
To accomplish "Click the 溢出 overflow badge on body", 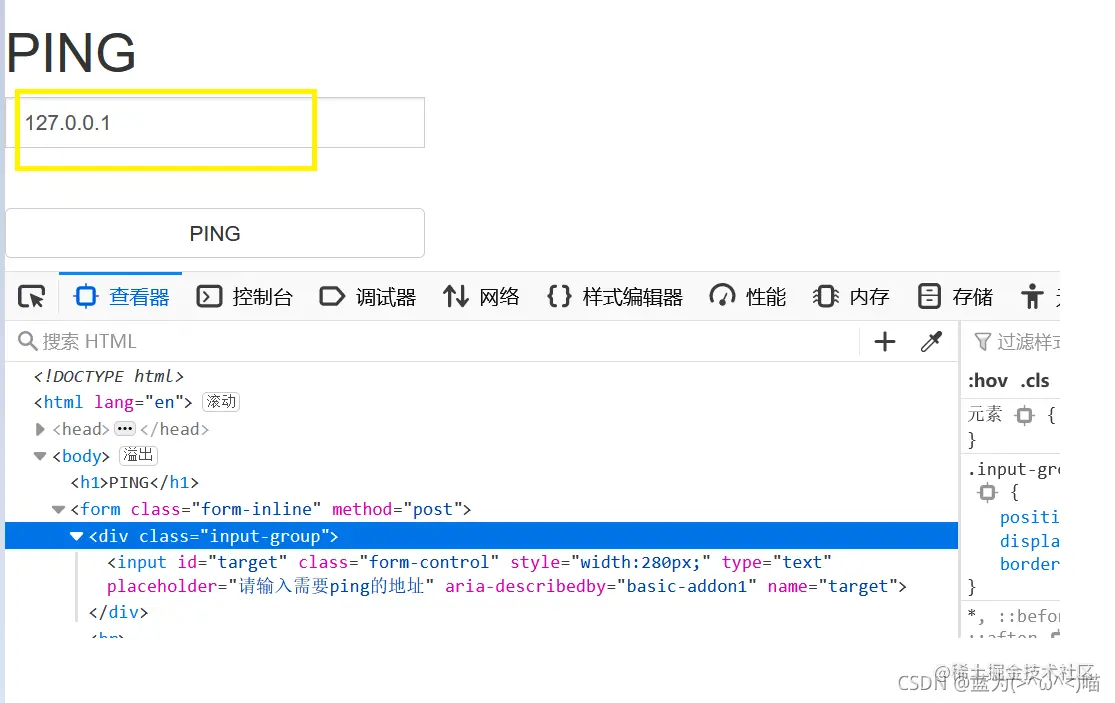I will click(x=138, y=455).
